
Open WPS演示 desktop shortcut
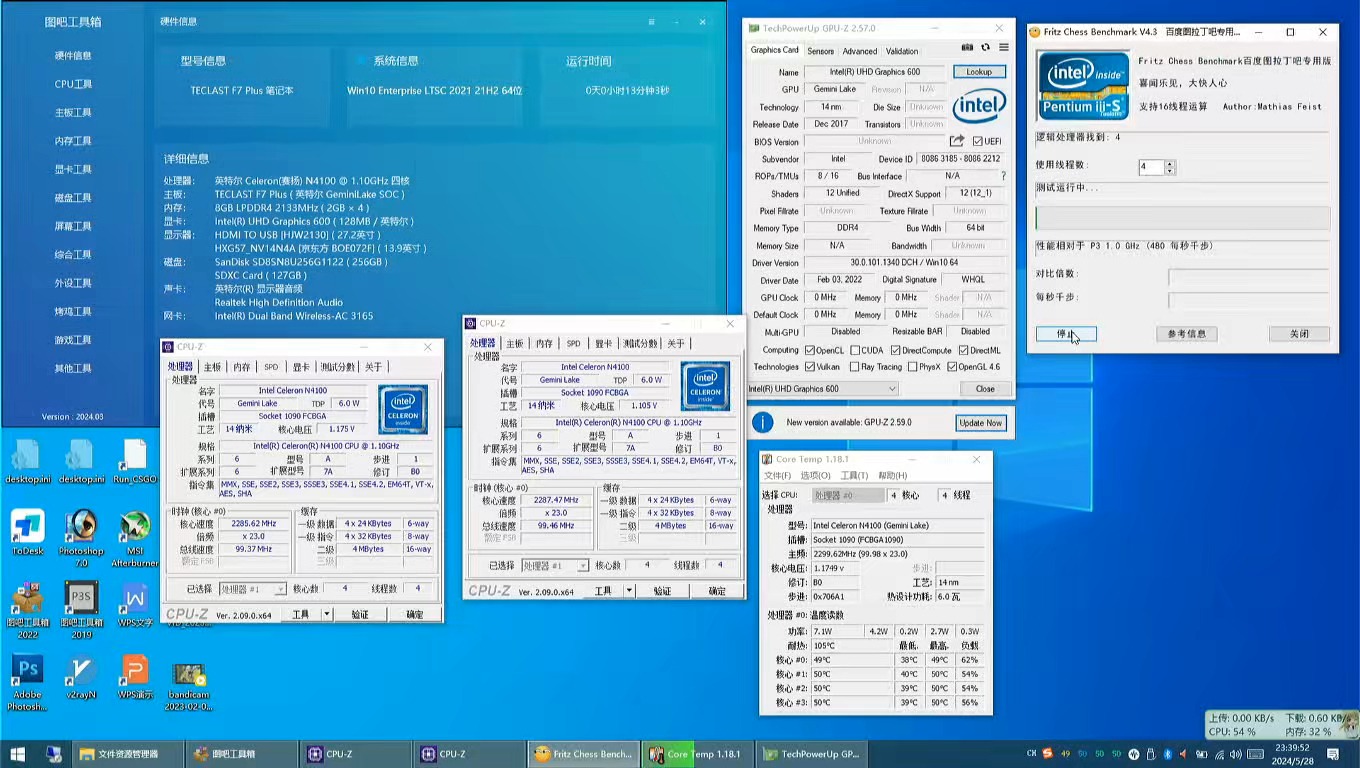point(135,676)
